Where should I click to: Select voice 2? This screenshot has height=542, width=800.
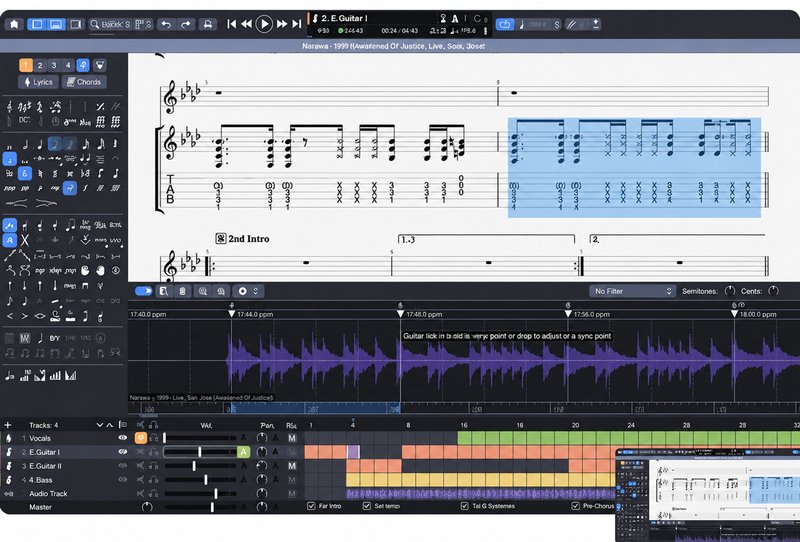pyautogui.click(x=40, y=65)
